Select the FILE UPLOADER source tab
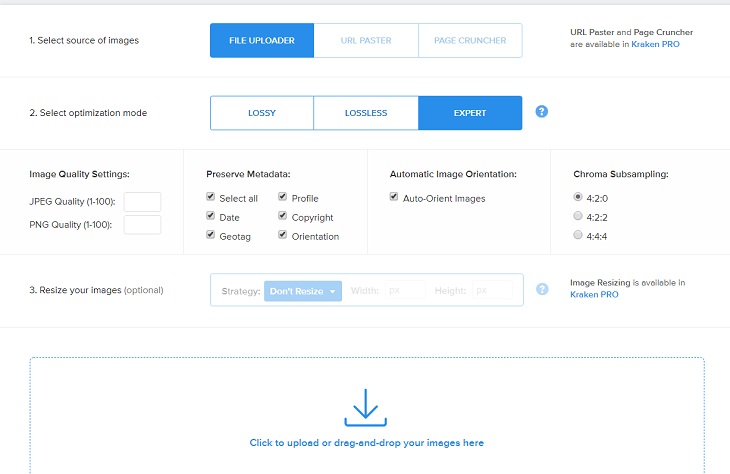 (261, 41)
